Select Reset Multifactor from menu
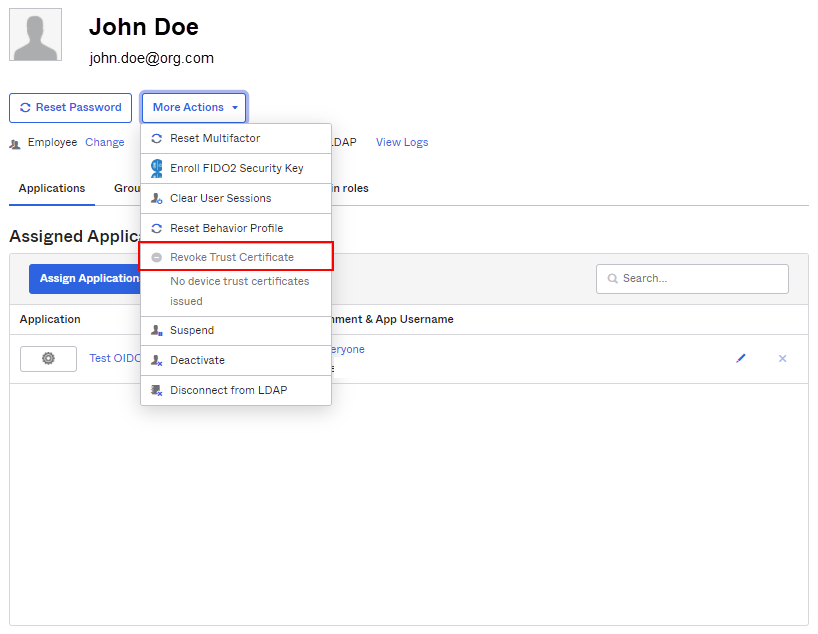Viewport: 818px width, 634px height. pos(215,138)
